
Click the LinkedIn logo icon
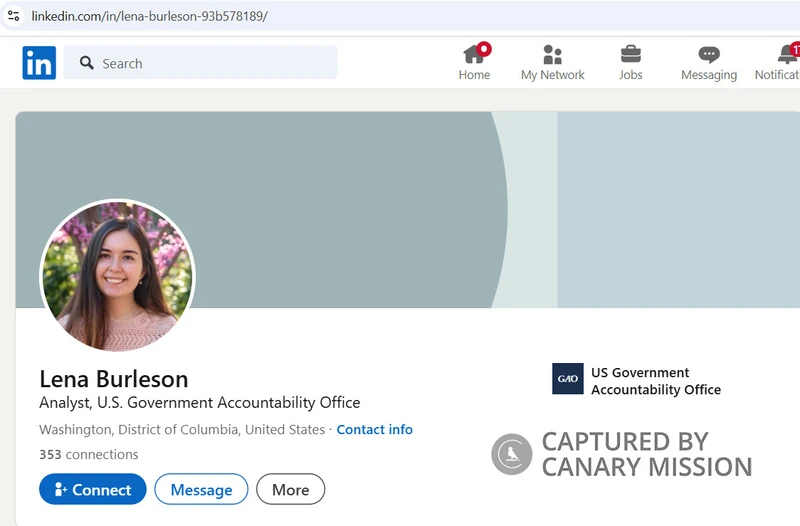(x=39, y=63)
